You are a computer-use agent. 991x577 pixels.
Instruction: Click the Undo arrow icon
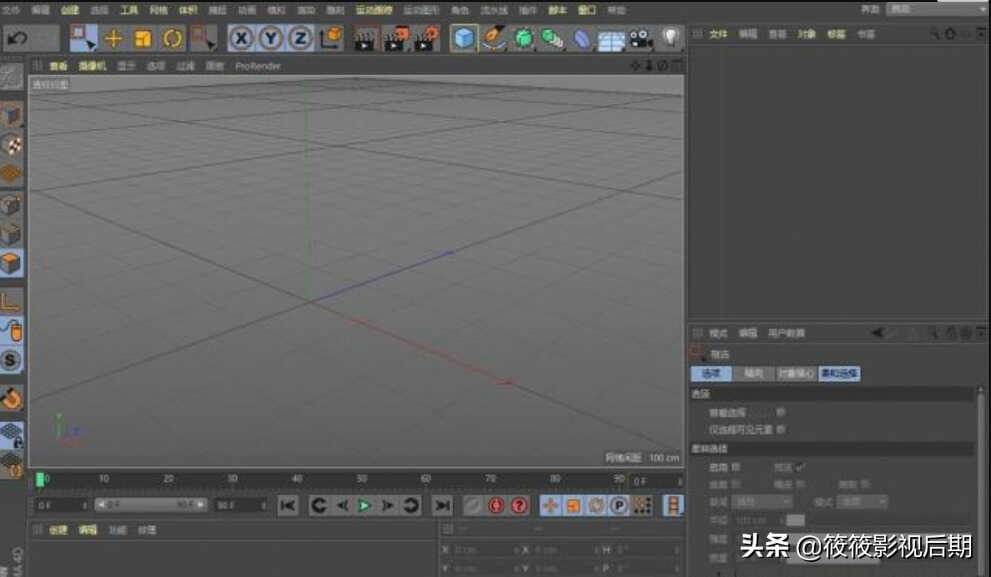pyautogui.click(x=17, y=39)
